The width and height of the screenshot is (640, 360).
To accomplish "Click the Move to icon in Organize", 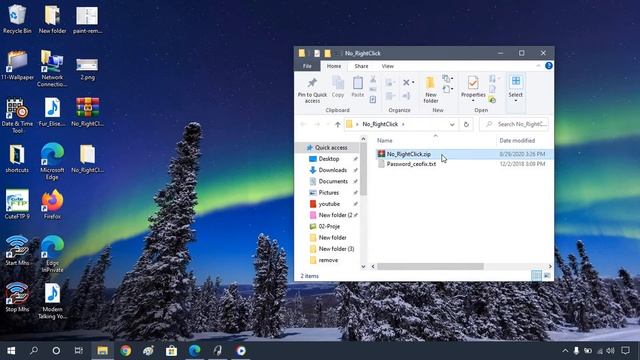I will click(389, 83).
